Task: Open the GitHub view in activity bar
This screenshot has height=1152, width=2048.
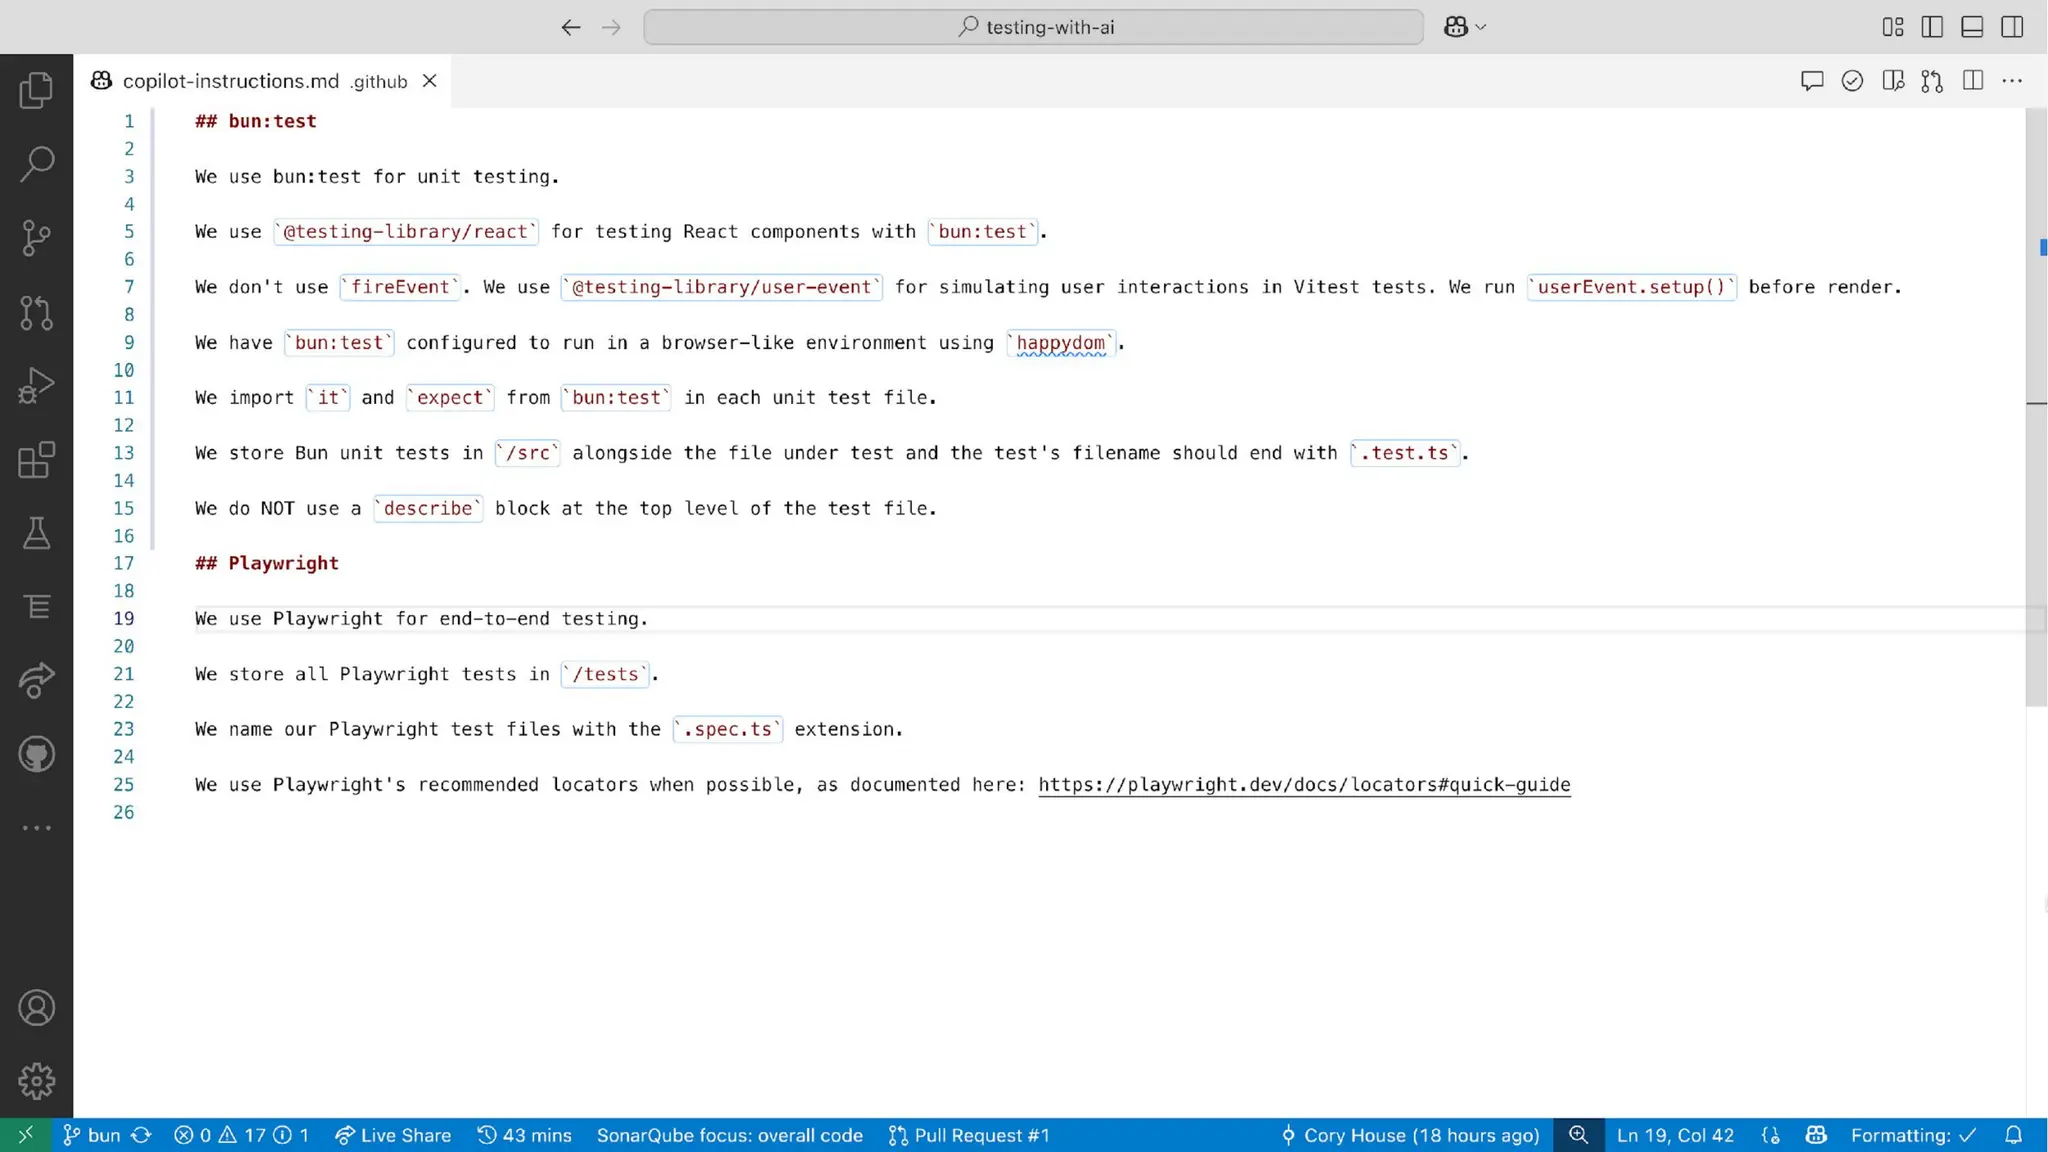Action: click(x=36, y=754)
